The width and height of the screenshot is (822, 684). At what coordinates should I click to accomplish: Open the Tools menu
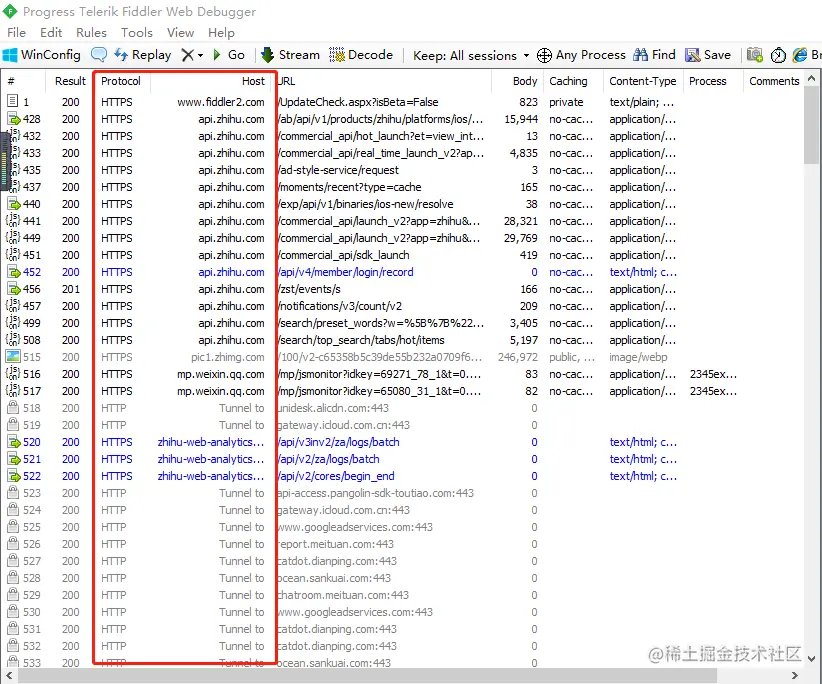137,32
